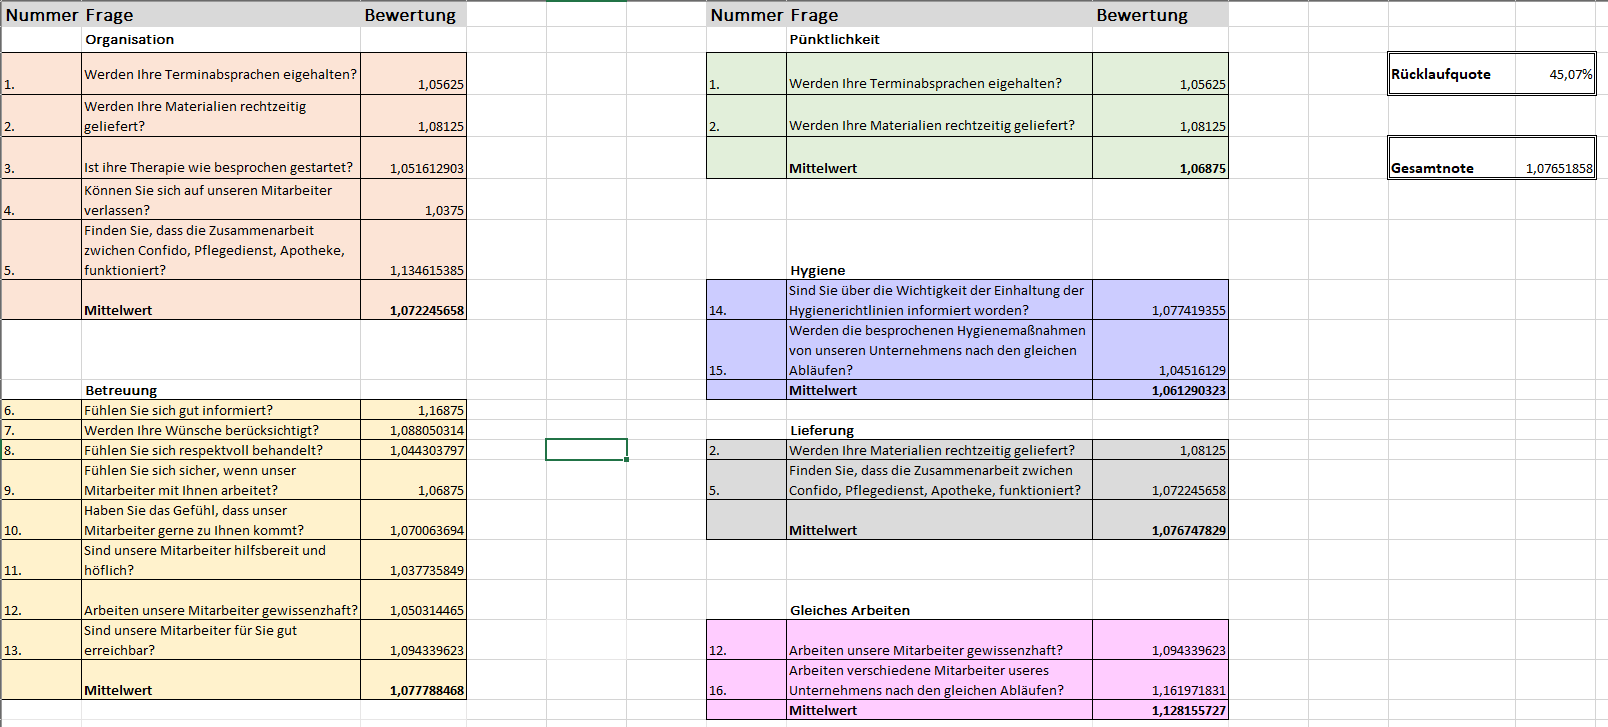Viewport: 1608px width, 727px height.
Task: Select 'Fühlen Sie sich respektvoll behandelt?'
Action: point(221,450)
